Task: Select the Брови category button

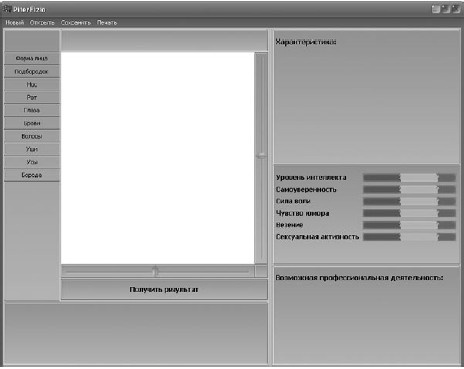Action: (x=32, y=123)
